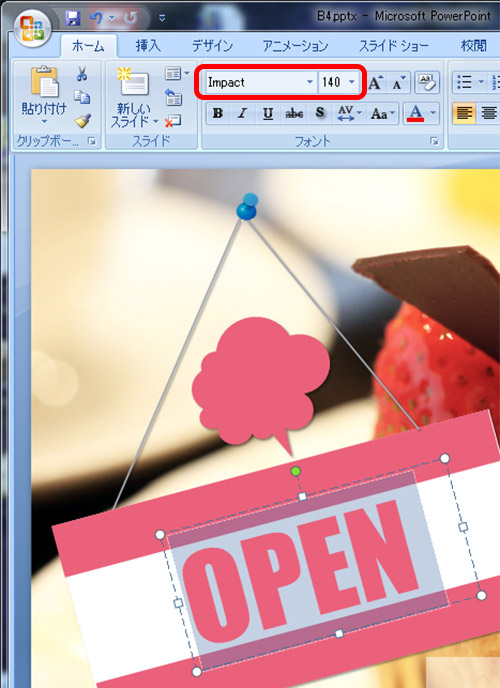This screenshot has height=688, width=500.
Task: Toggle Italic formatting
Action: pyautogui.click(x=242, y=114)
